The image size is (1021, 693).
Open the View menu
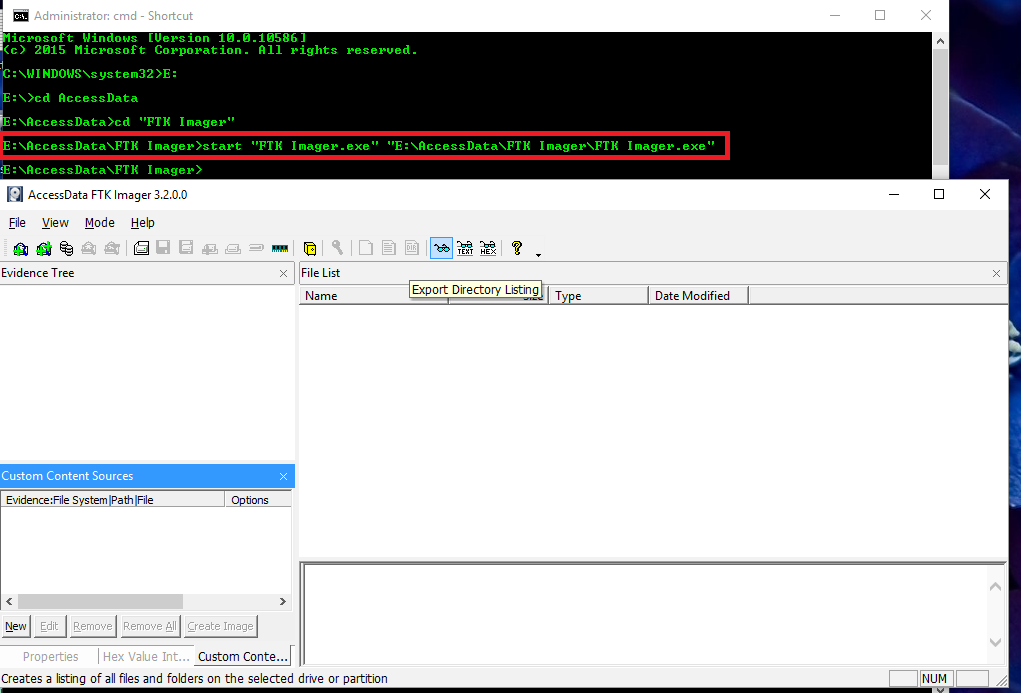pyautogui.click(x=55, y=222)
